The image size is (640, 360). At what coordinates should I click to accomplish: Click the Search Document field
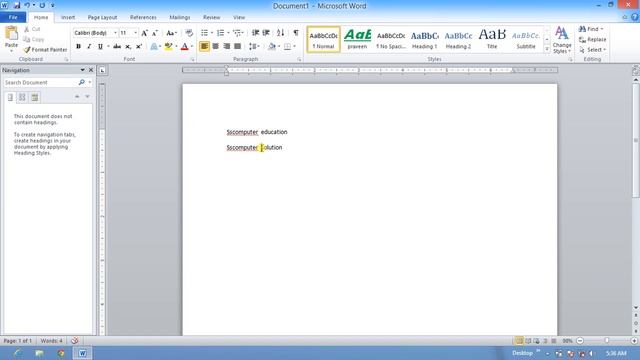coord(40,82)
